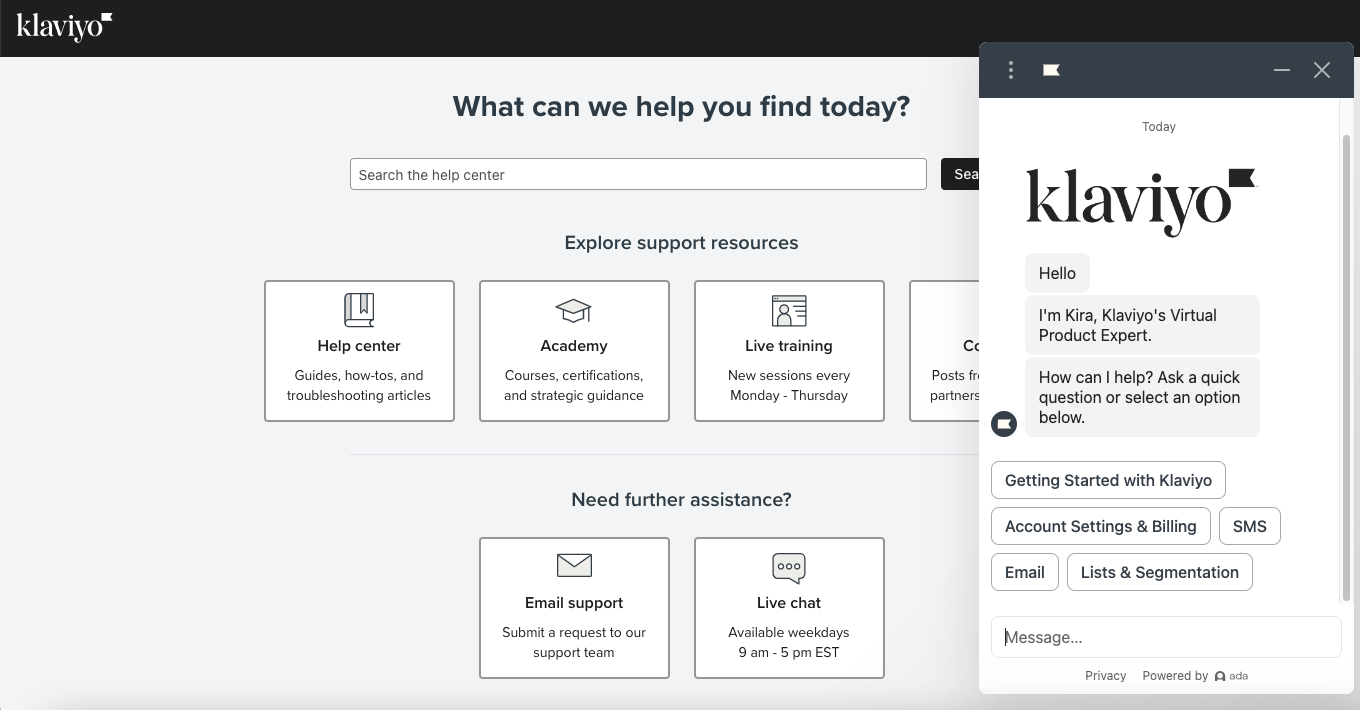
Task: Focus the chat Message input field
Action: 1165,637
